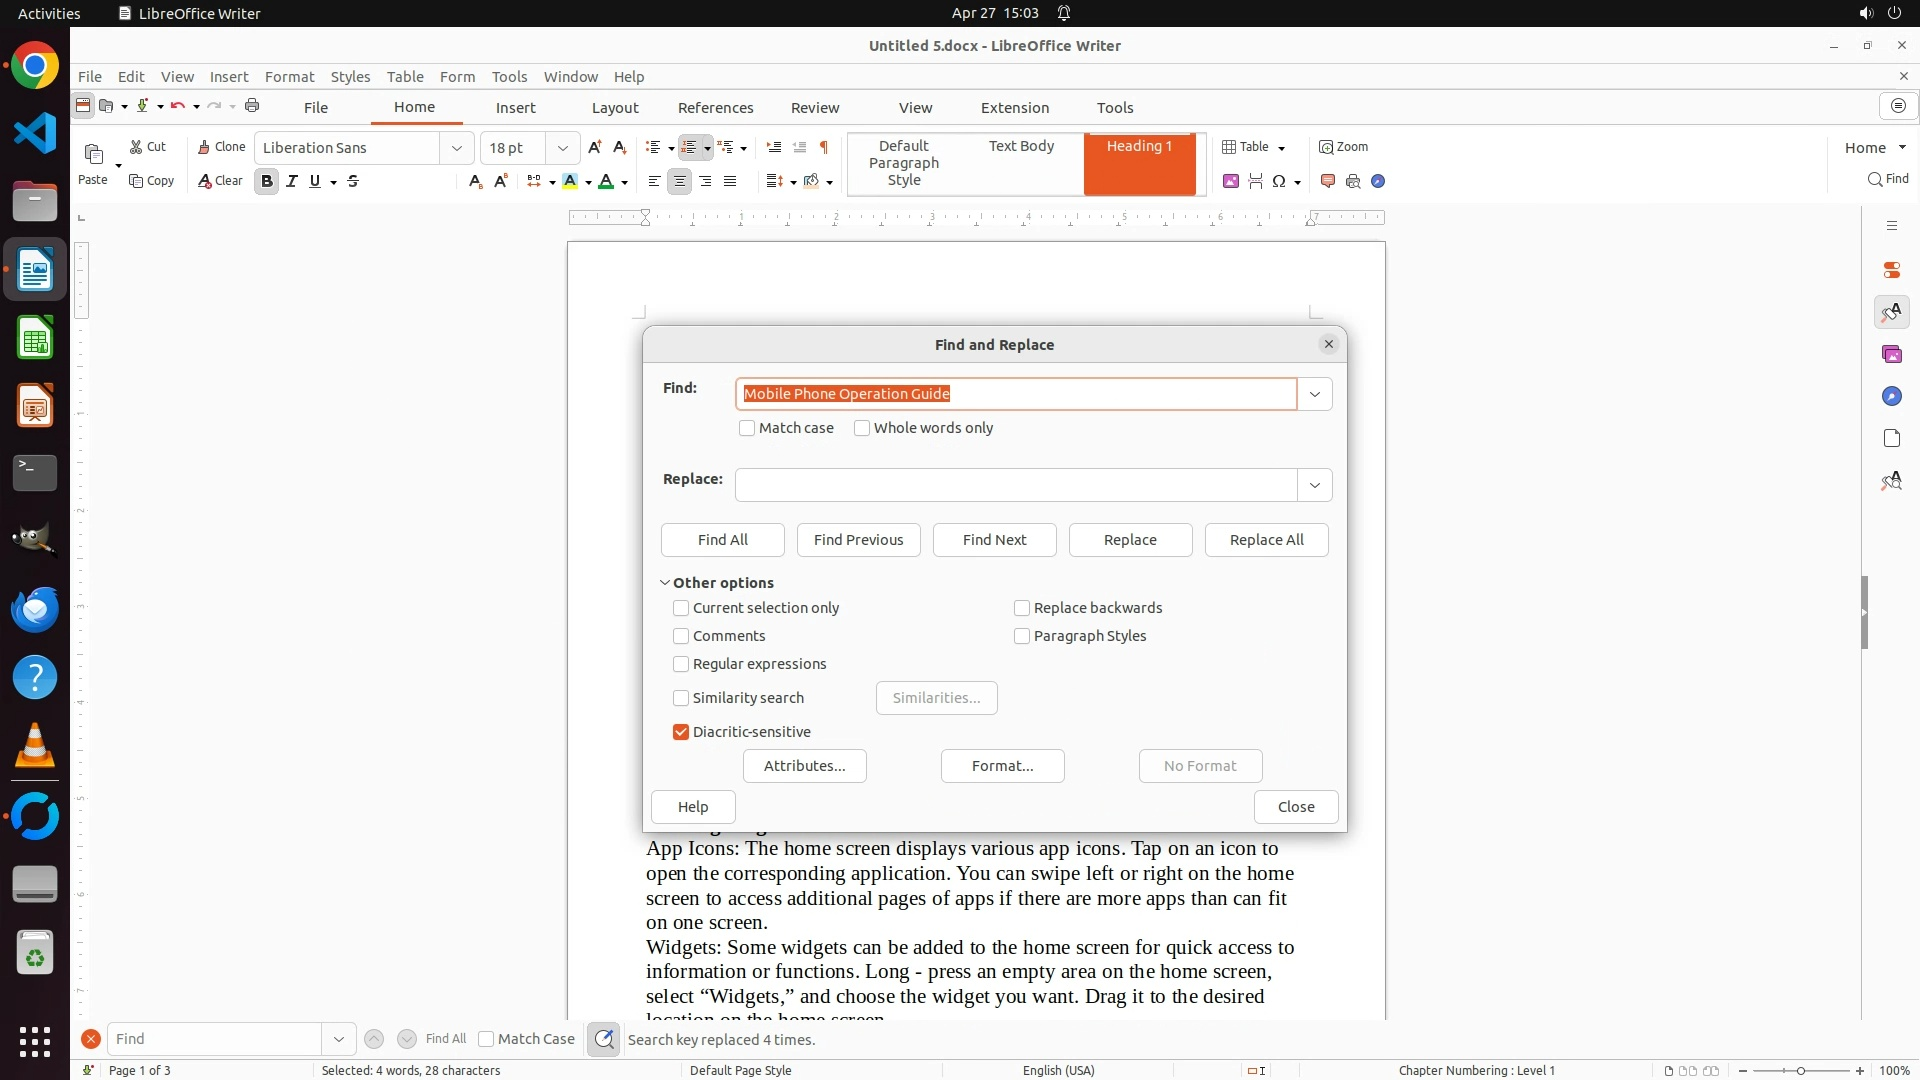Toggle the Bold formatting icon
Screen dimensions: 1920x1080
[x=266, y=181]
